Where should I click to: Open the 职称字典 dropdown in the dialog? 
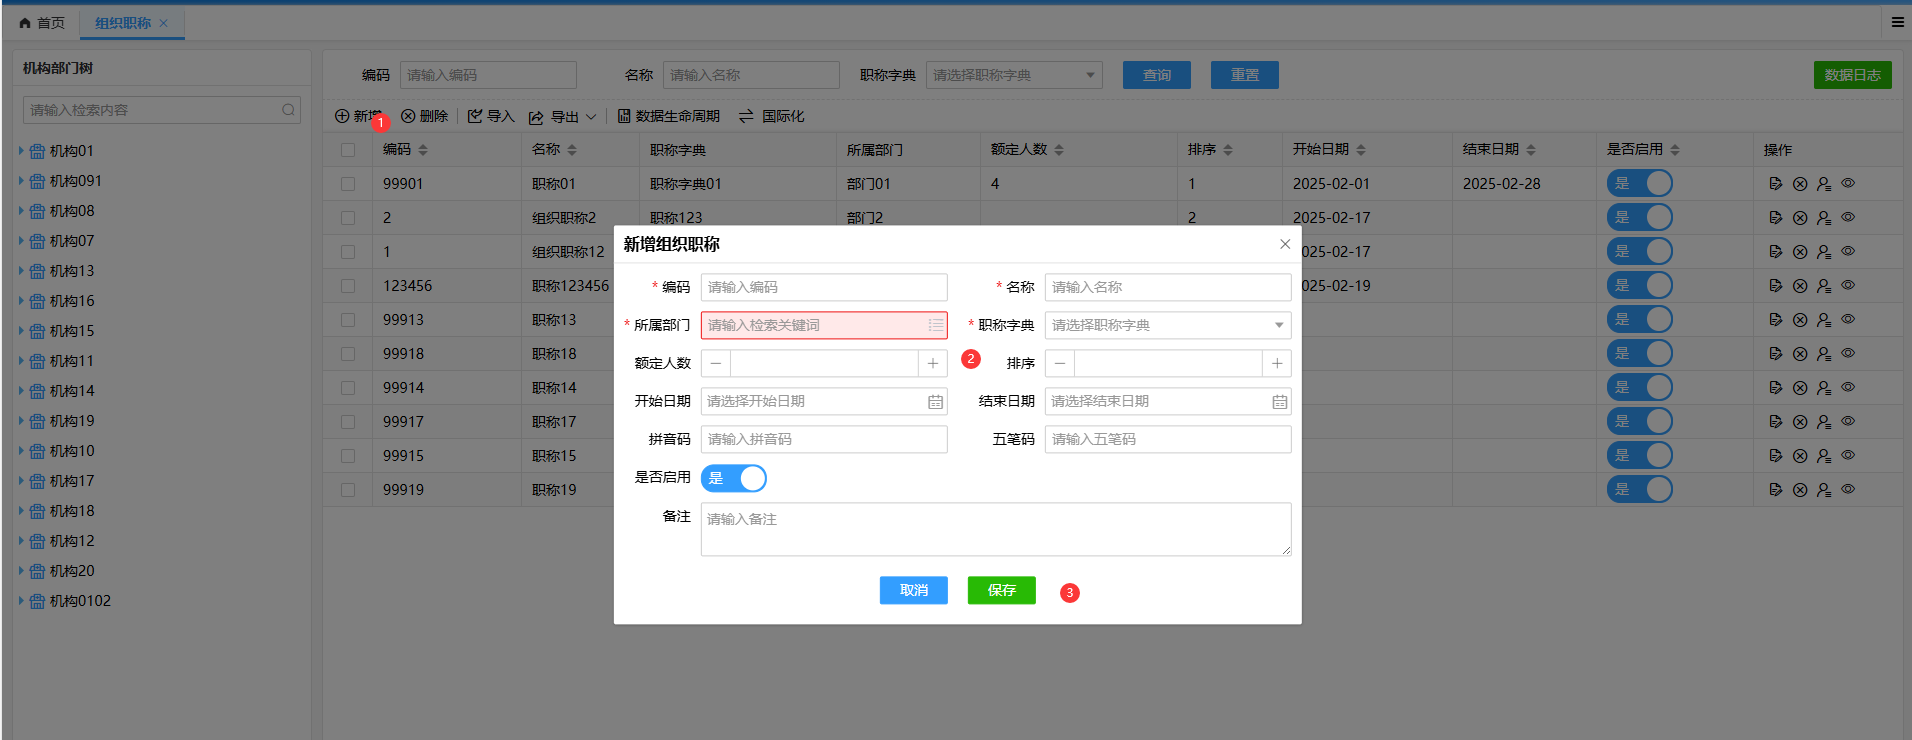pos(1167,326)
